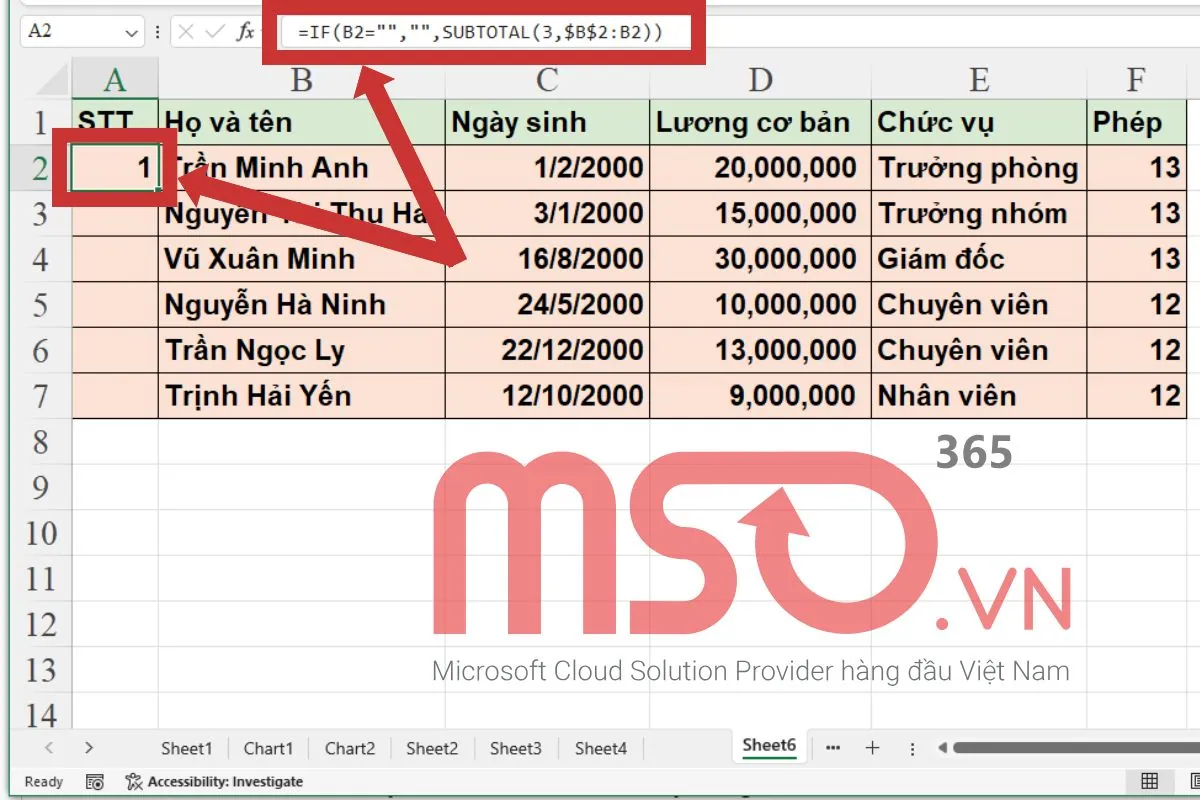Expand the formula bar with its vertical dots

(x=158, y=31)
